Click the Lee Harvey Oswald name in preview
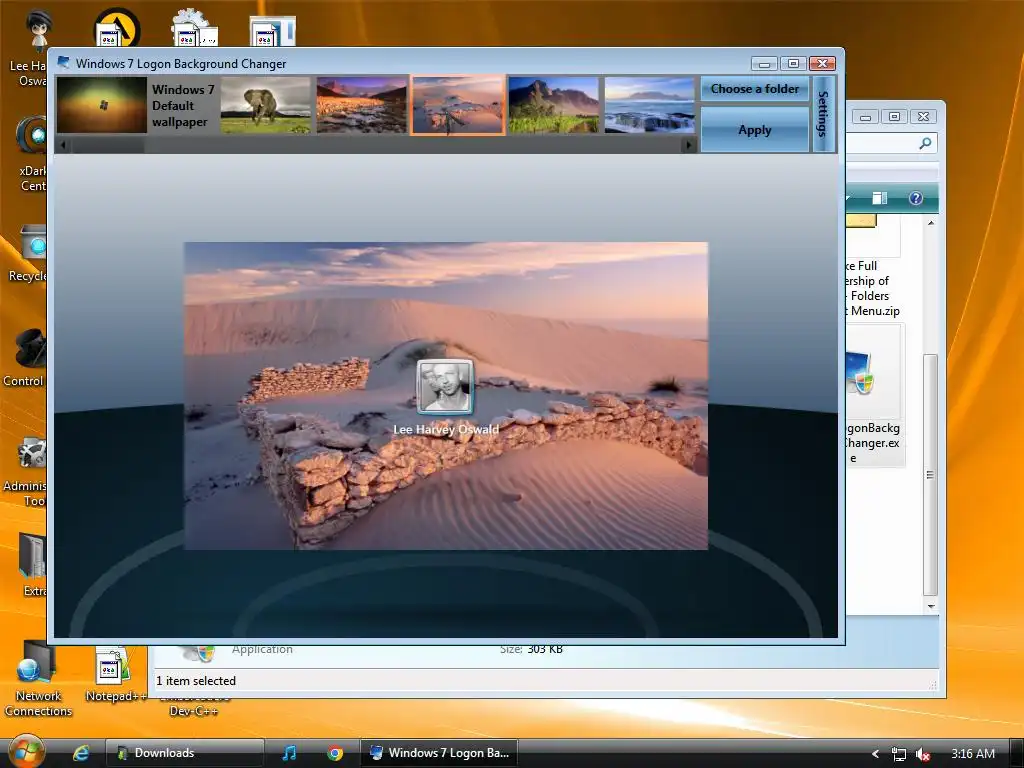This screenshot has width=1024, height=768. click(x=446, y=429)
